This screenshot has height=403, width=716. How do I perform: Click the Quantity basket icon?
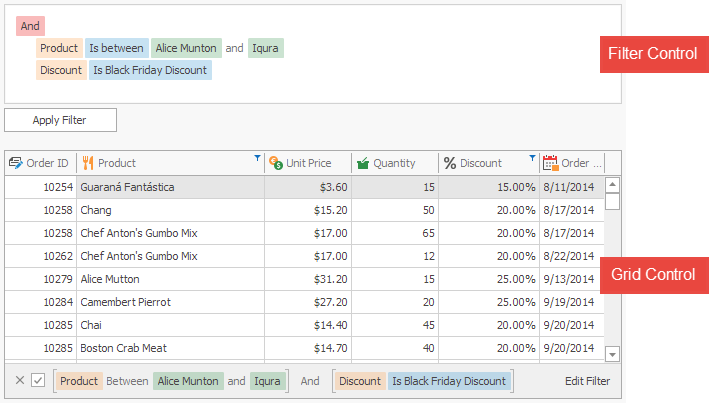[363, 163]
